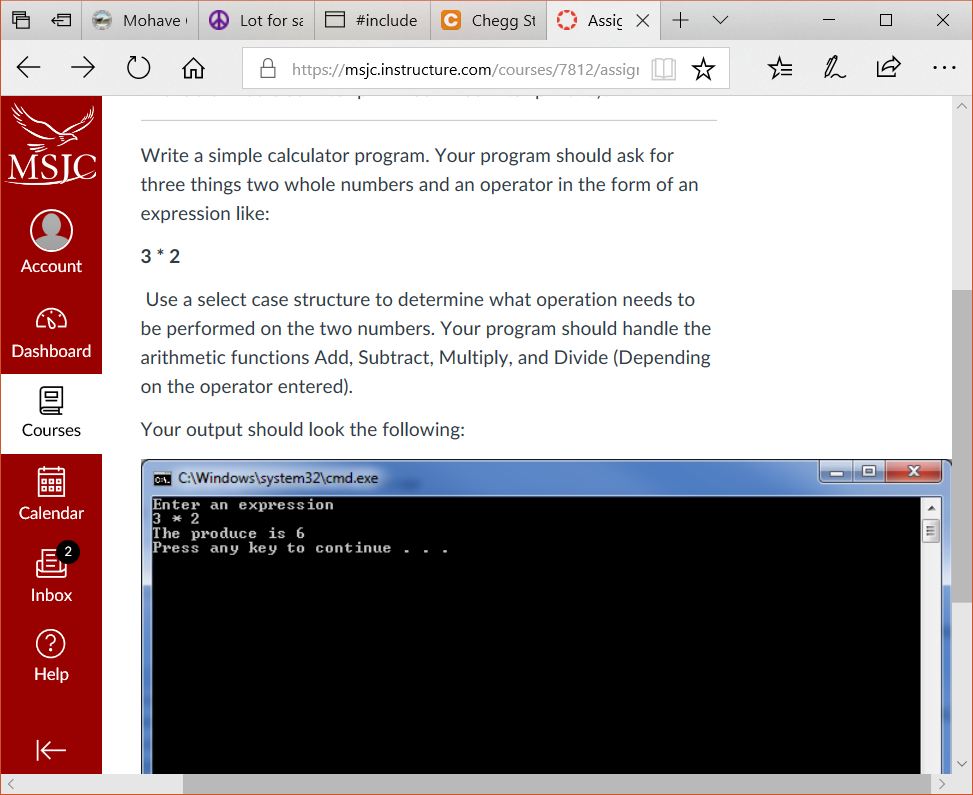Click the MSJC eagle logo

point(51,145)
